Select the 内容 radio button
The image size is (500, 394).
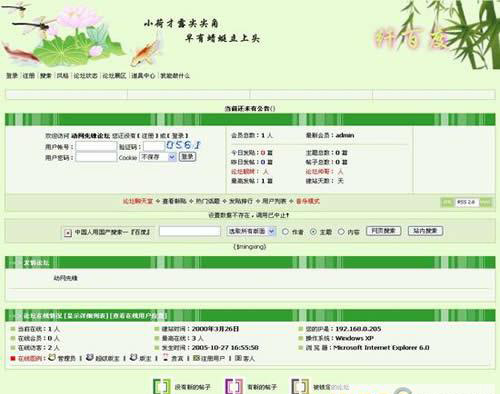click(341, 231)
